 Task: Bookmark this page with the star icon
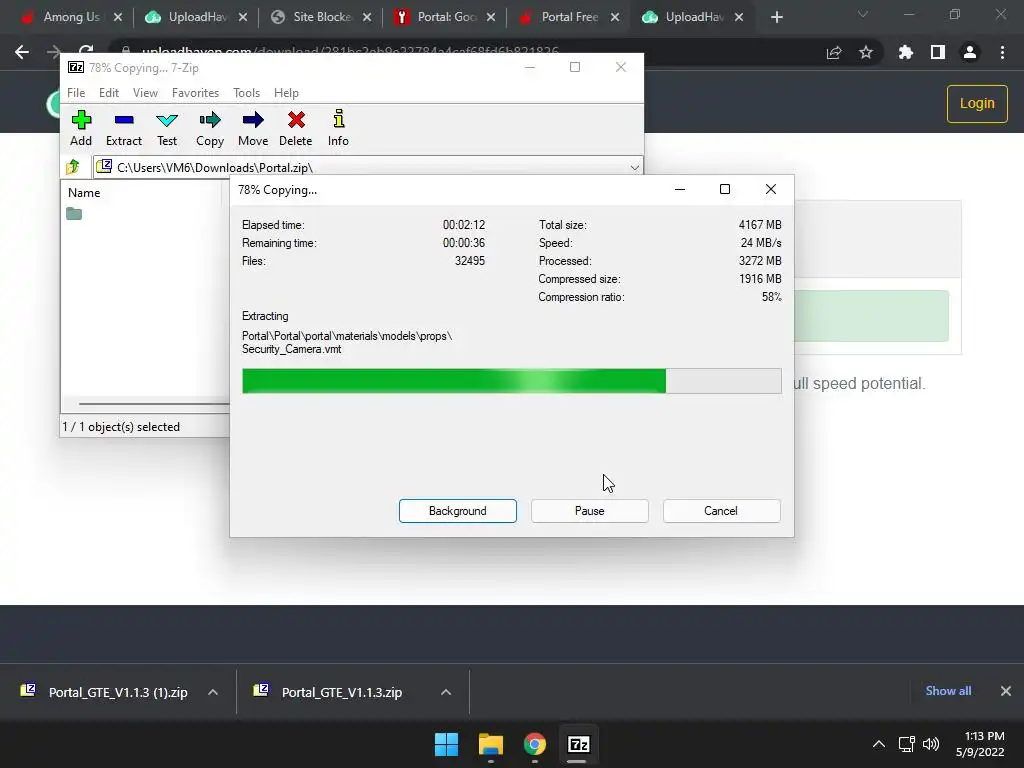(x=866, y=52)
